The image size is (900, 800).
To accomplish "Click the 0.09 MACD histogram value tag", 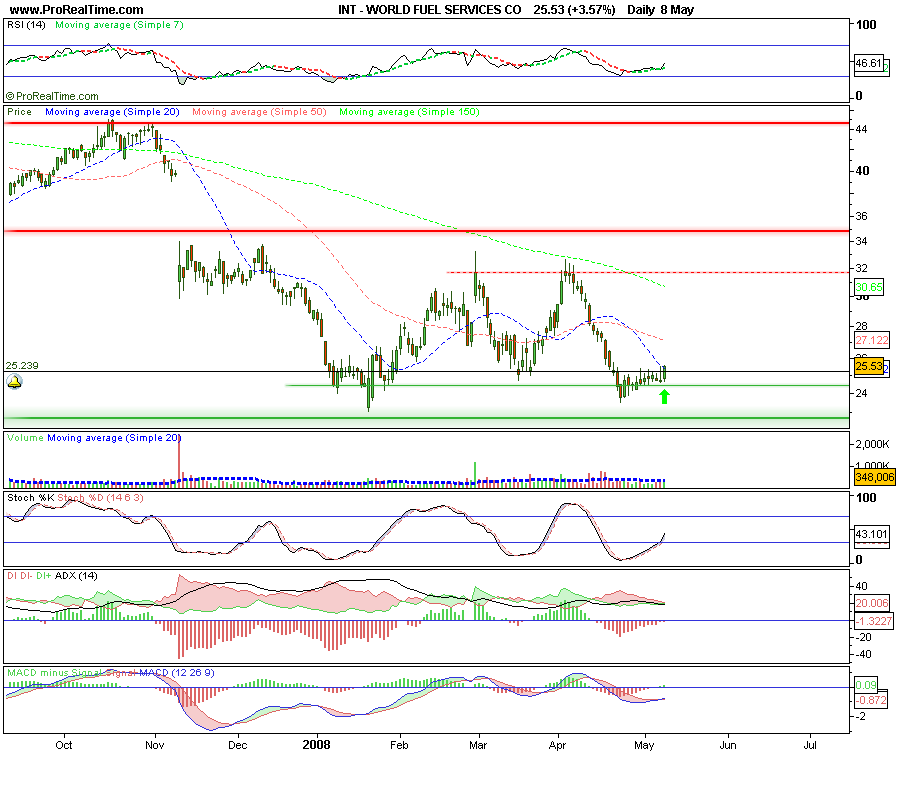I will [866, 685].
